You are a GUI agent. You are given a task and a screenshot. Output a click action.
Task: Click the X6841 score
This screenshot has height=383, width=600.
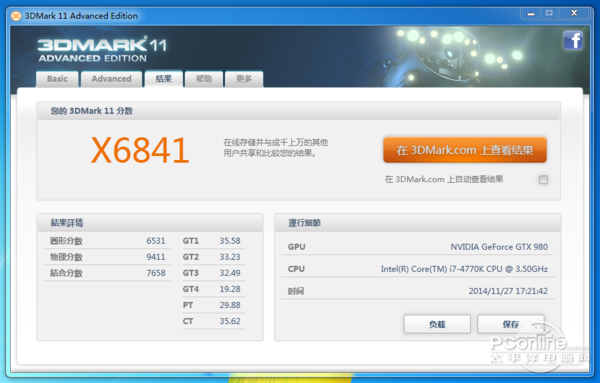point(140,150)
